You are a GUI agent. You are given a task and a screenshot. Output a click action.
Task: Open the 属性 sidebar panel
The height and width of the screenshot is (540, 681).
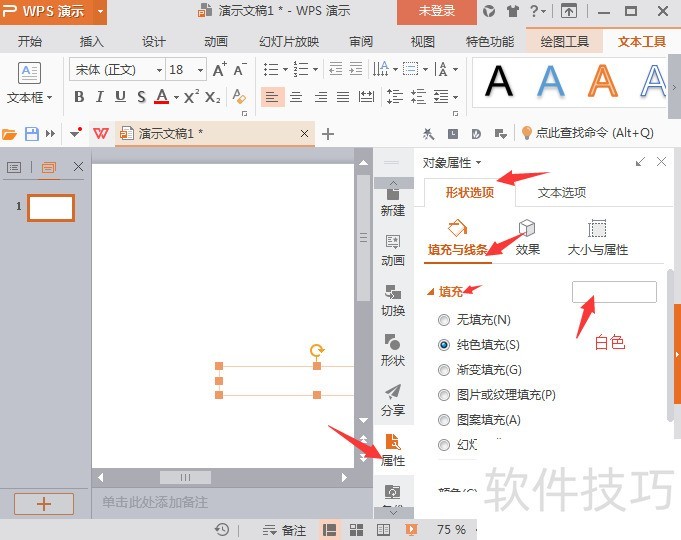coord(393,450)
